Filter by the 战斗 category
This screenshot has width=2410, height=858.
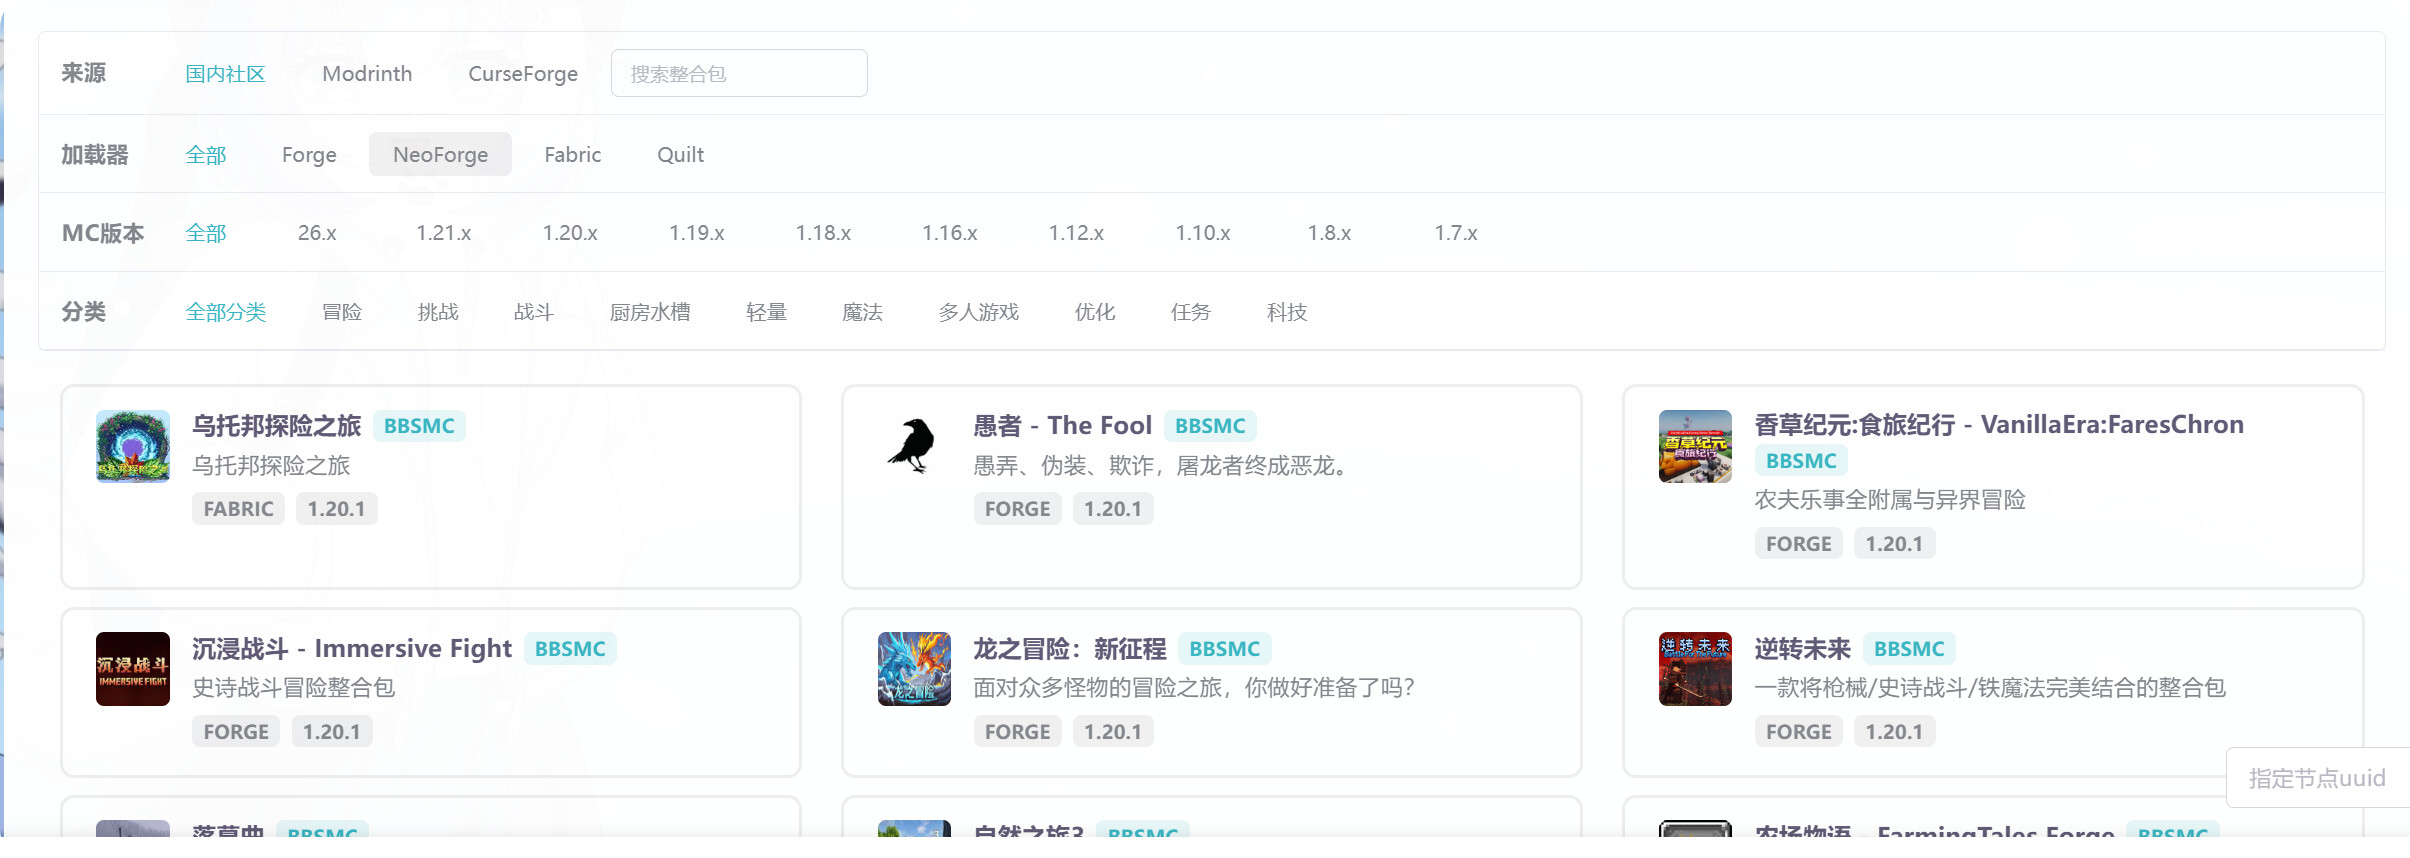pos(534,312)
